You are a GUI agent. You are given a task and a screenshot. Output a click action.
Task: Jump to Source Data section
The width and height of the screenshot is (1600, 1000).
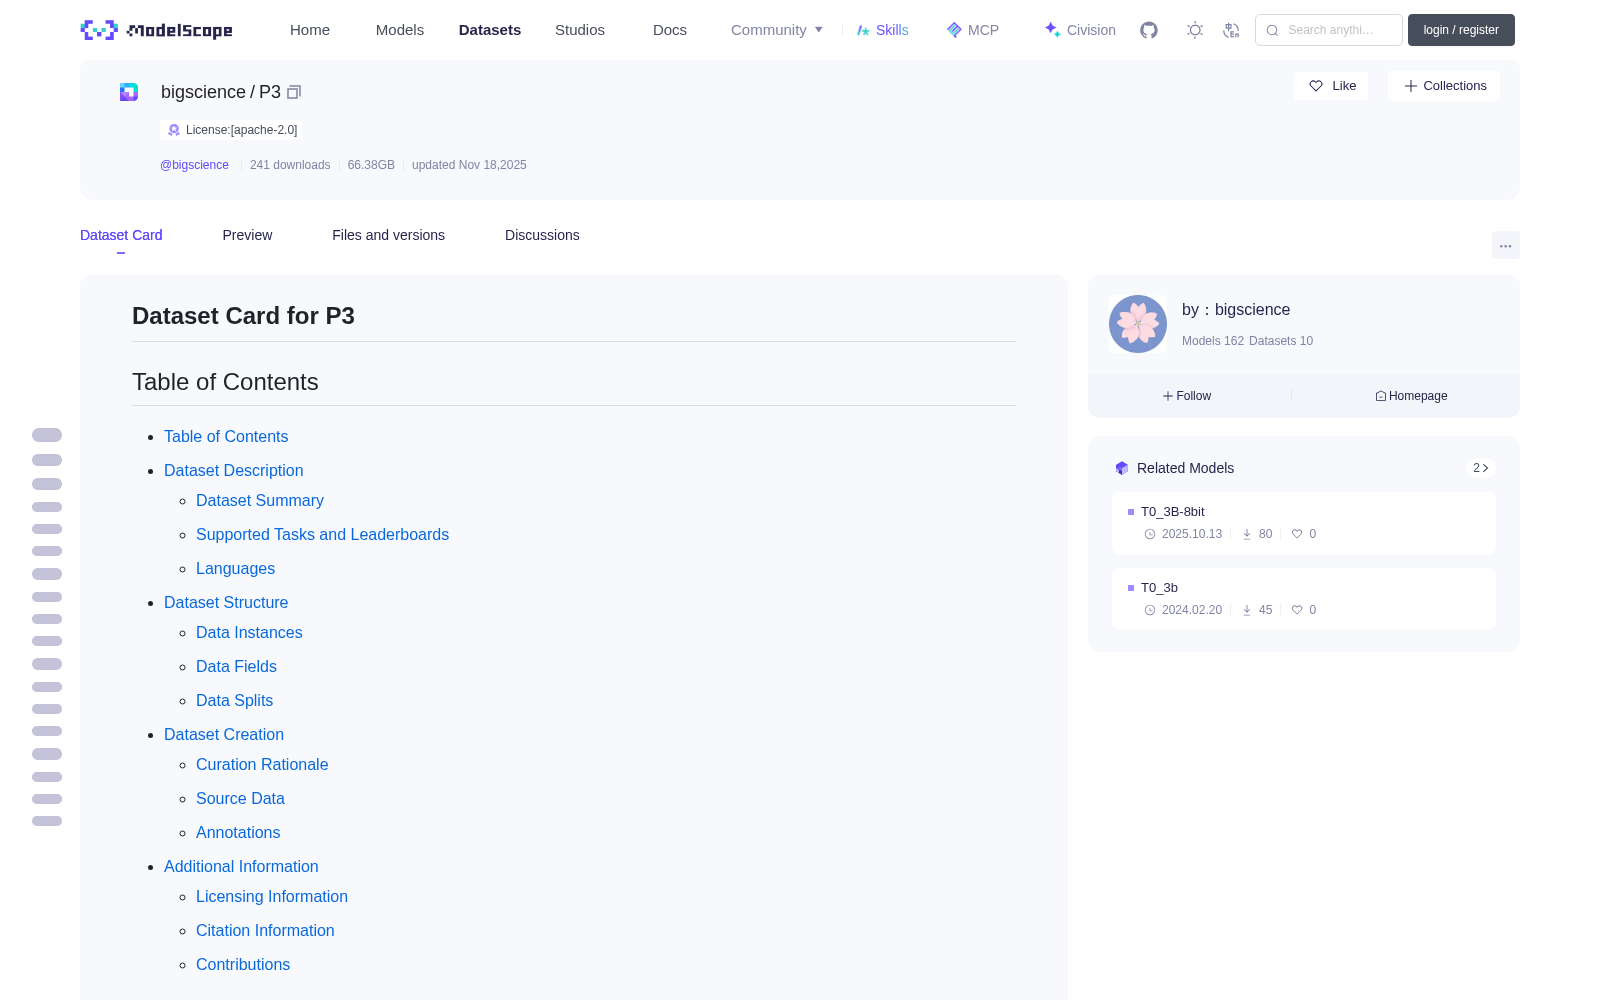[x=240, y=798]
